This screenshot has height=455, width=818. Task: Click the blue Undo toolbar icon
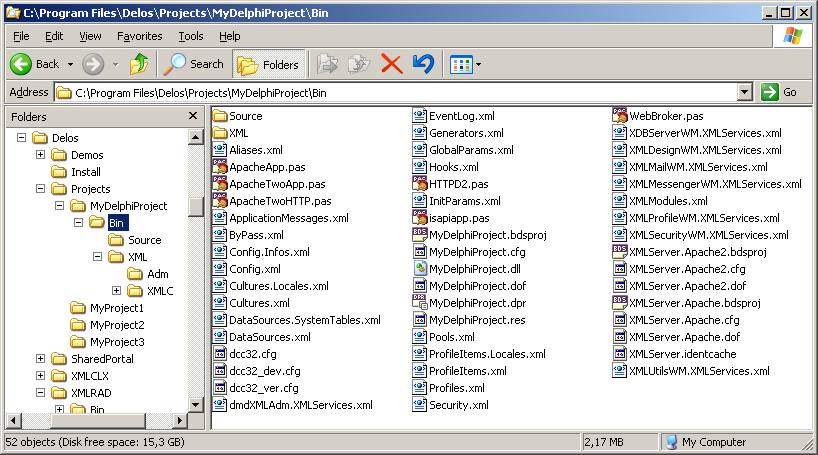423,64
